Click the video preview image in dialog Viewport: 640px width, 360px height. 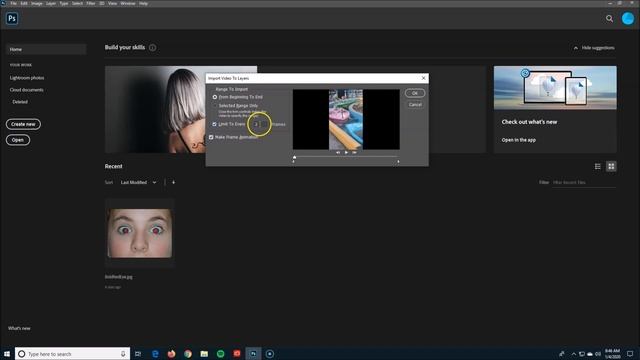pos(346,119)
